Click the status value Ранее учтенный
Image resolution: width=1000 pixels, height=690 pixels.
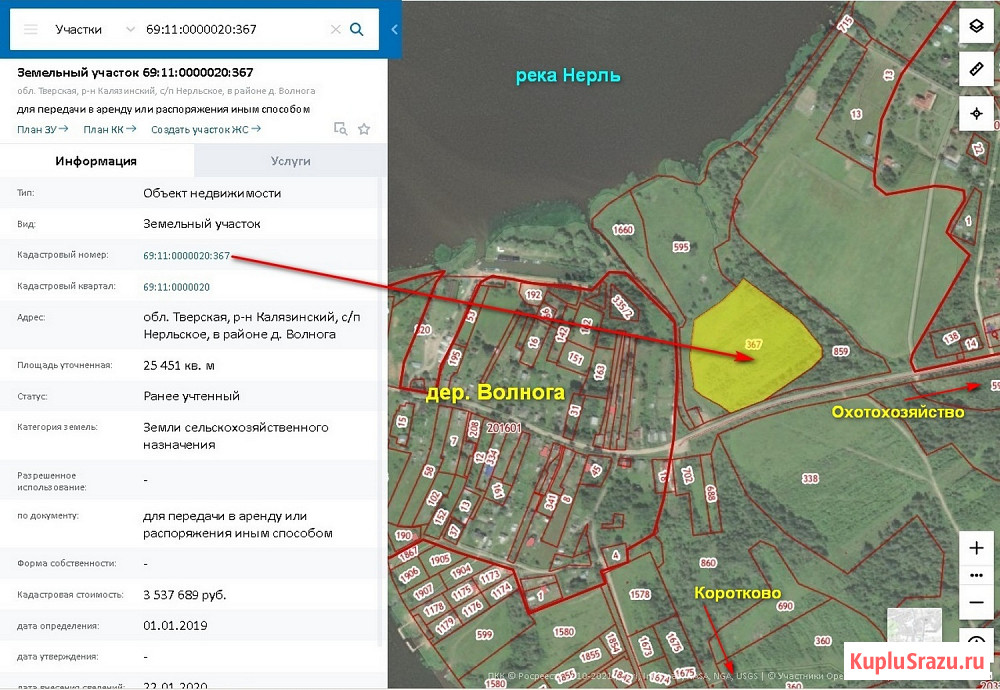[191, 396]
